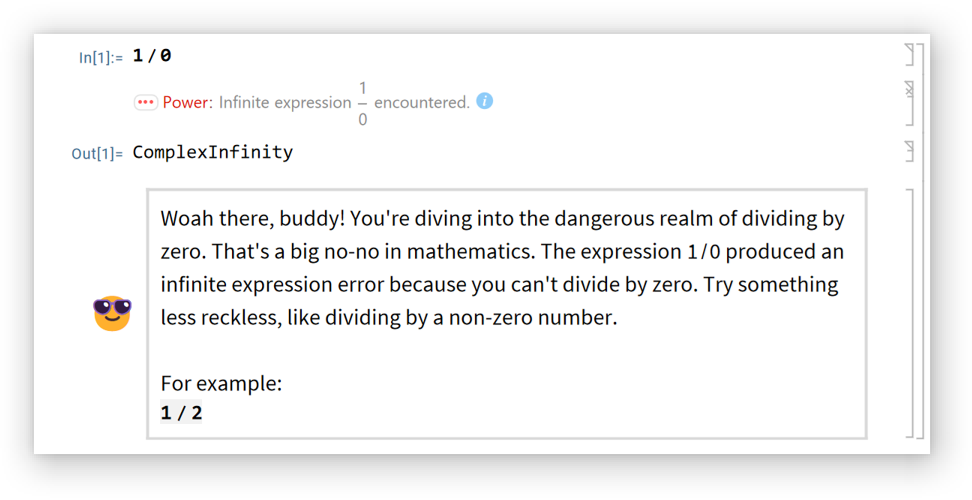
Task: Open the blue info icon beside the error
Action: (x=485, y=101)
